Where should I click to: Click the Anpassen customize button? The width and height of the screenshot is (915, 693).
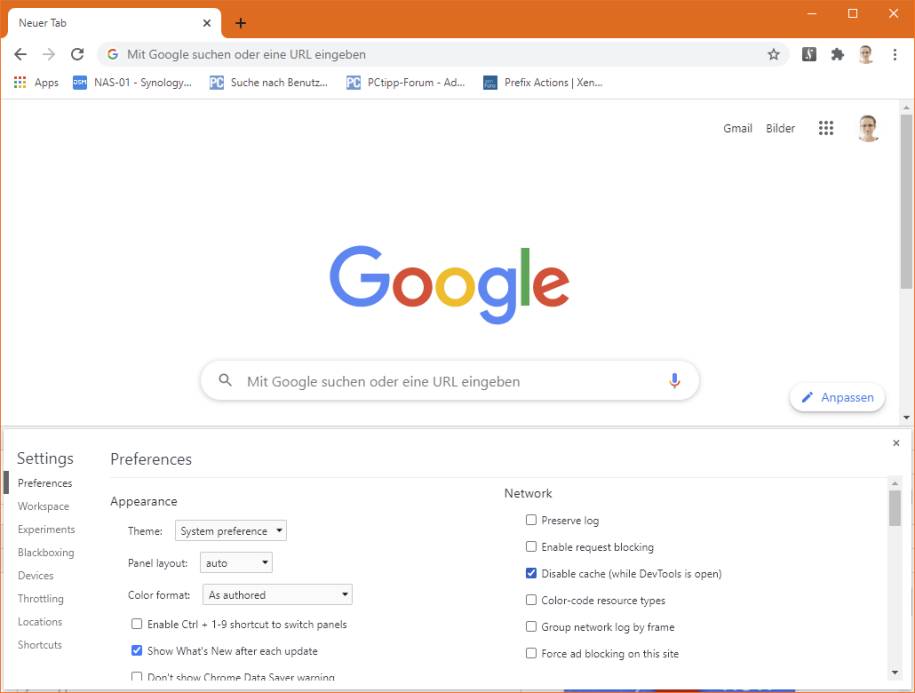click(837, 397)
